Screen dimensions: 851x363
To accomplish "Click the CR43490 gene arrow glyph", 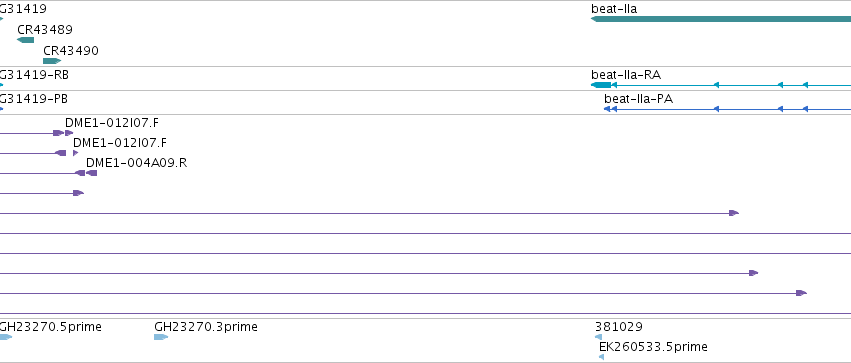I will click(x=52, y=61).
